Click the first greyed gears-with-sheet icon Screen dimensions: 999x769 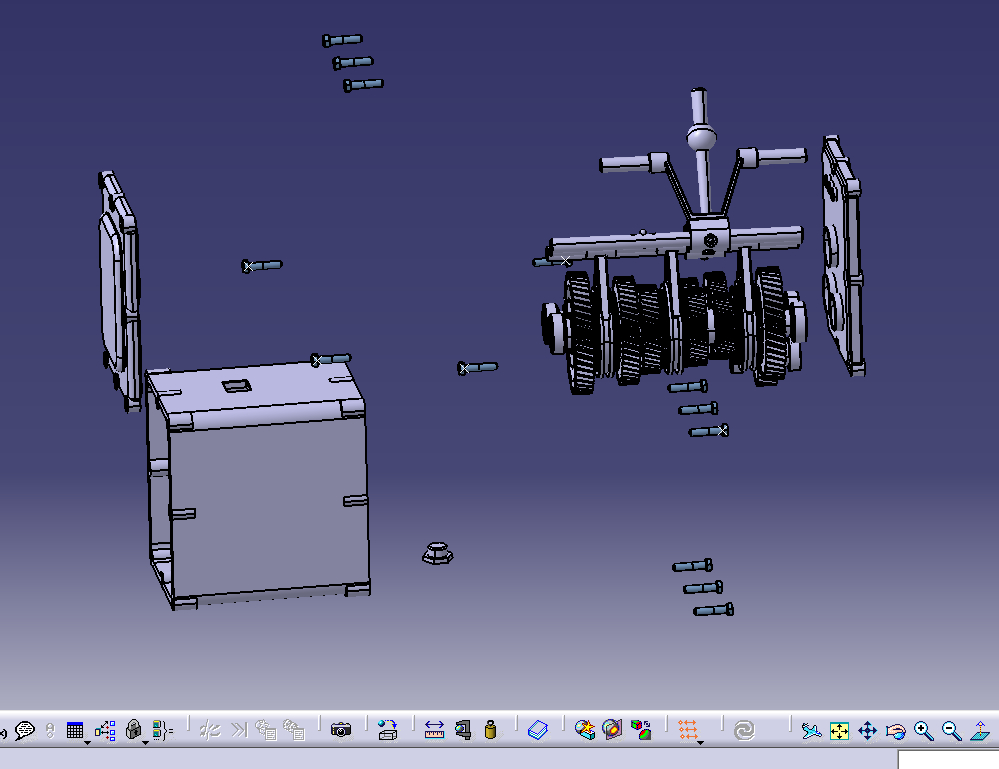(x=266, y=730)
